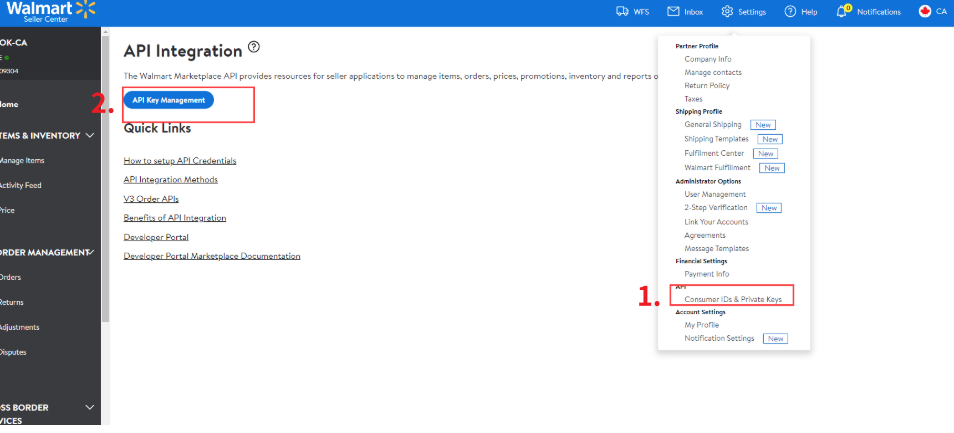The width and height of the screenshot is (954, 433).
Task: Open API Integration Methods link
Action: tap(170, 179)
